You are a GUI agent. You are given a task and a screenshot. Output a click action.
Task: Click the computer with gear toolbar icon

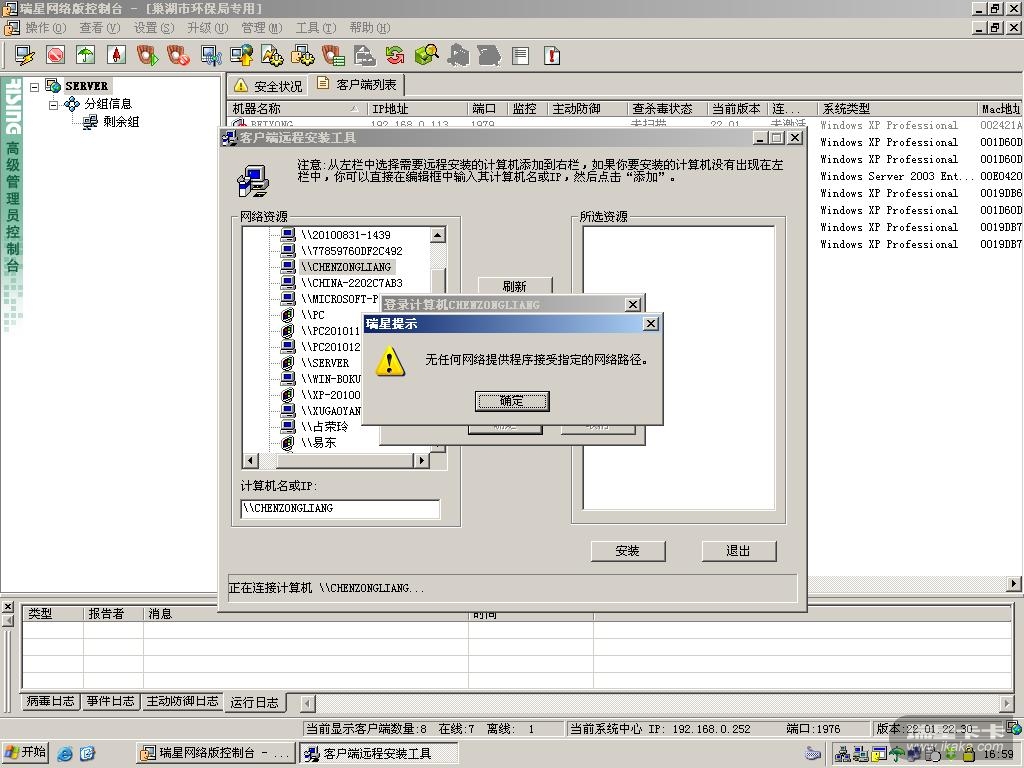click(x=302, y=56)
